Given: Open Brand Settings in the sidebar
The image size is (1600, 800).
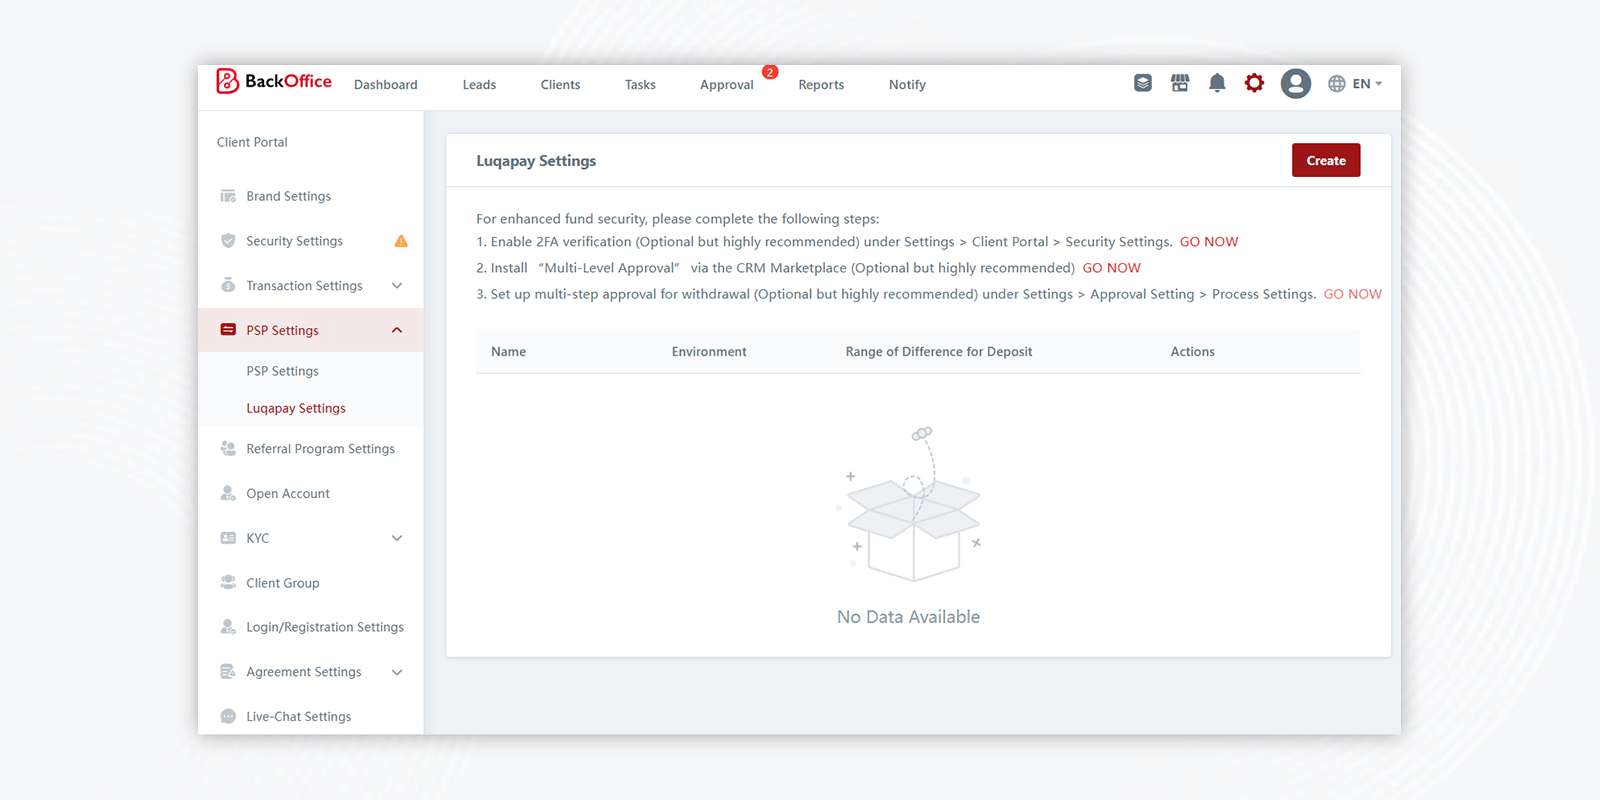Looking at the screenshot, I should click(x=289, y=196).
